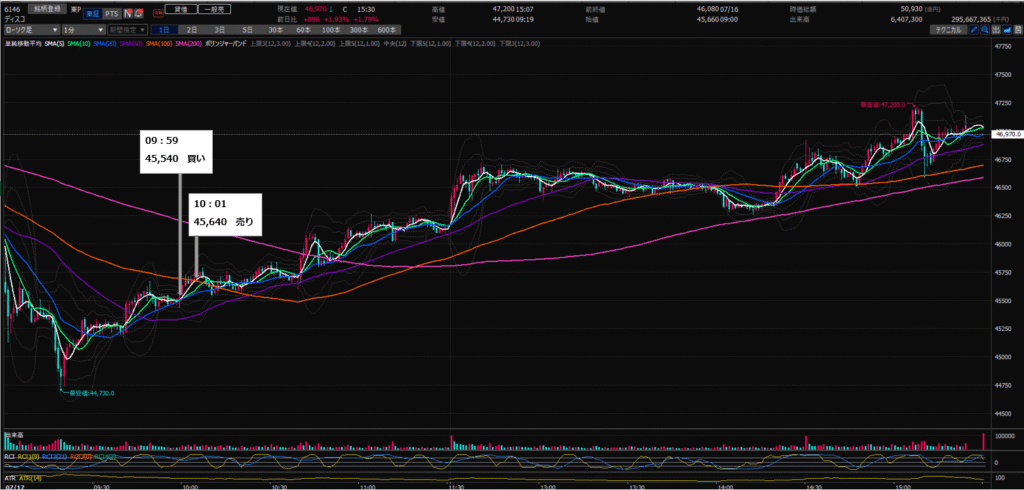Open the ローソク足 chart type dropdown

30,30
